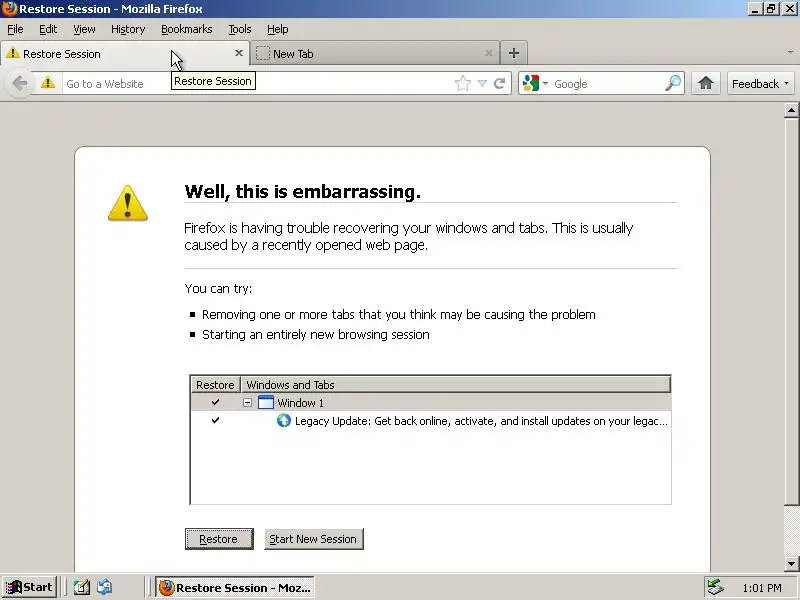Click the Start New Session button
This screenshot has width=800, height=600.
[313, 539]
